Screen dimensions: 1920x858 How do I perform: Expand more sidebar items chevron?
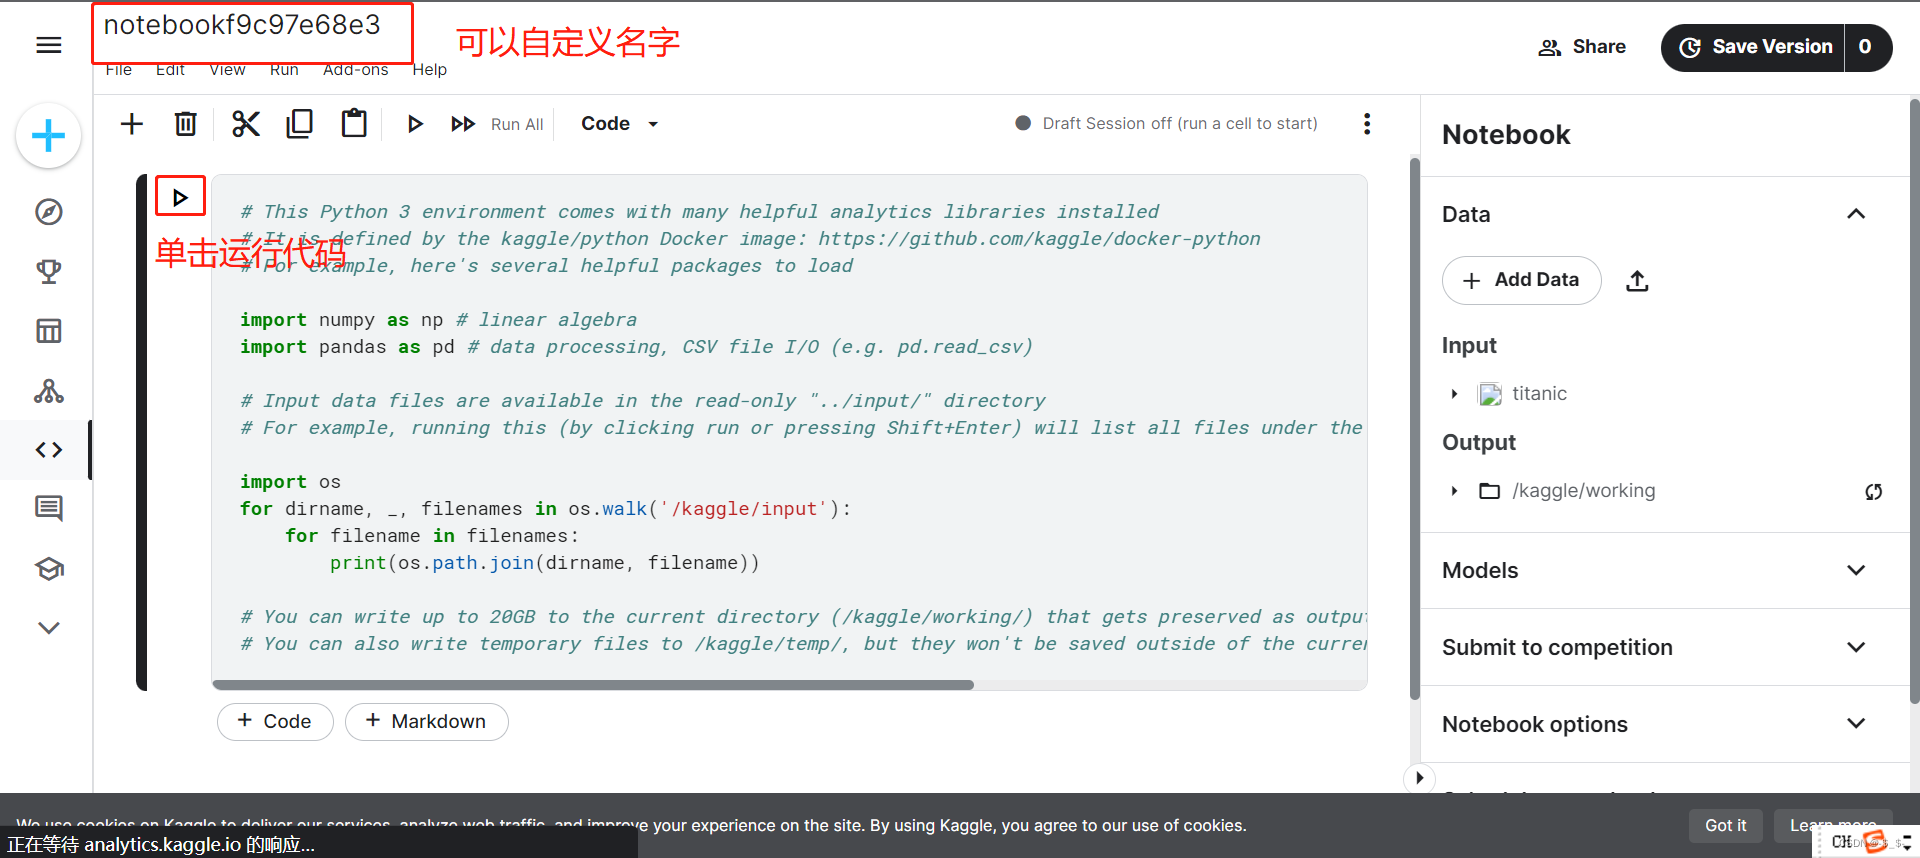48,628
